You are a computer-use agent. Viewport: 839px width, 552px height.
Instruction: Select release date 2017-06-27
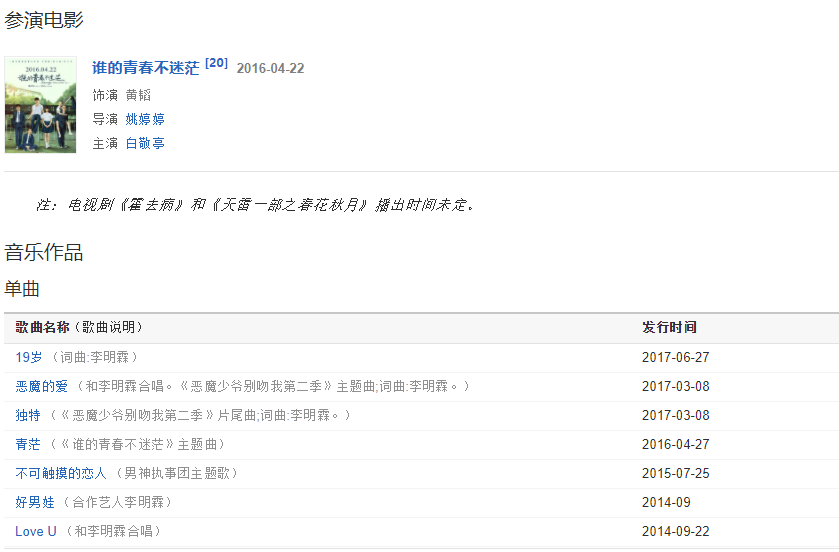[x=676, y=357]
